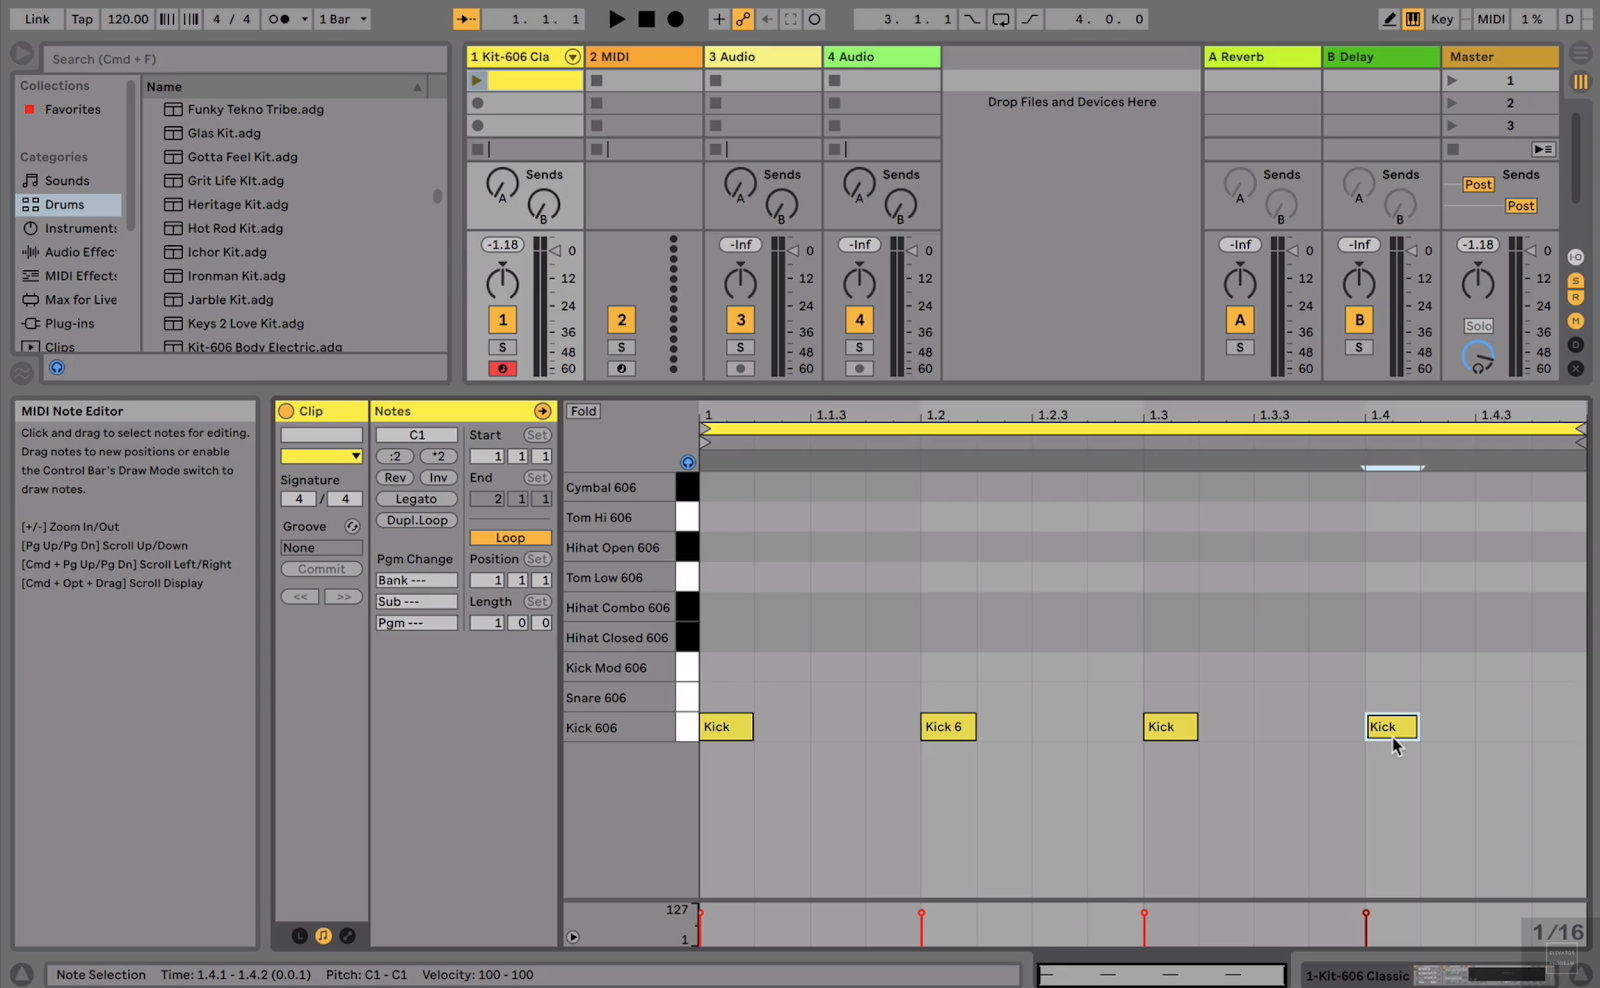Toggle Draw Mode pencil icon
Screen dimensions: 1600x988
(1389, 19)
